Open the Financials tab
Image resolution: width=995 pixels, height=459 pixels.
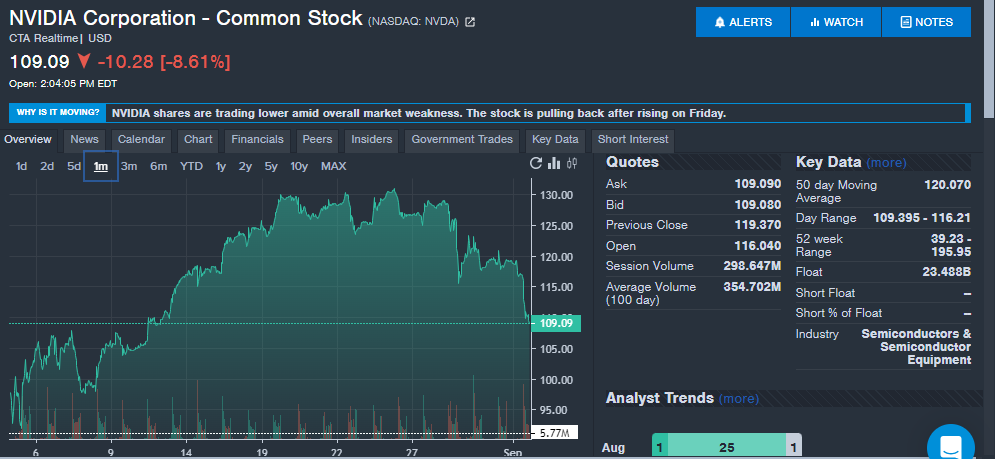click(x=257, y=140)
